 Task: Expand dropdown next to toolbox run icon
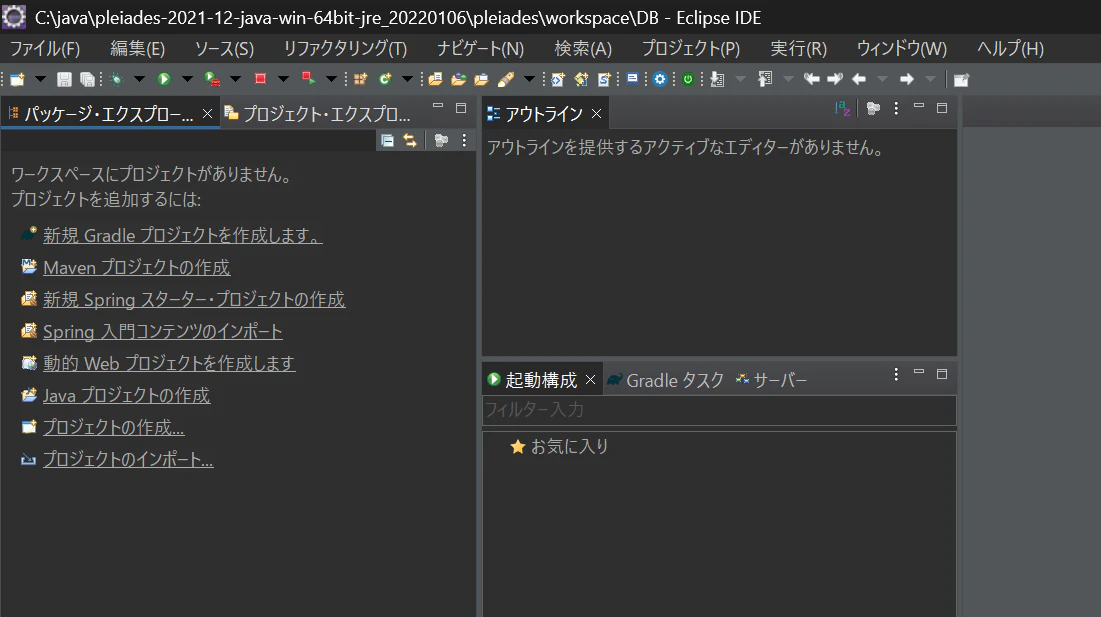pyautogui.click(x=235, y=79)
